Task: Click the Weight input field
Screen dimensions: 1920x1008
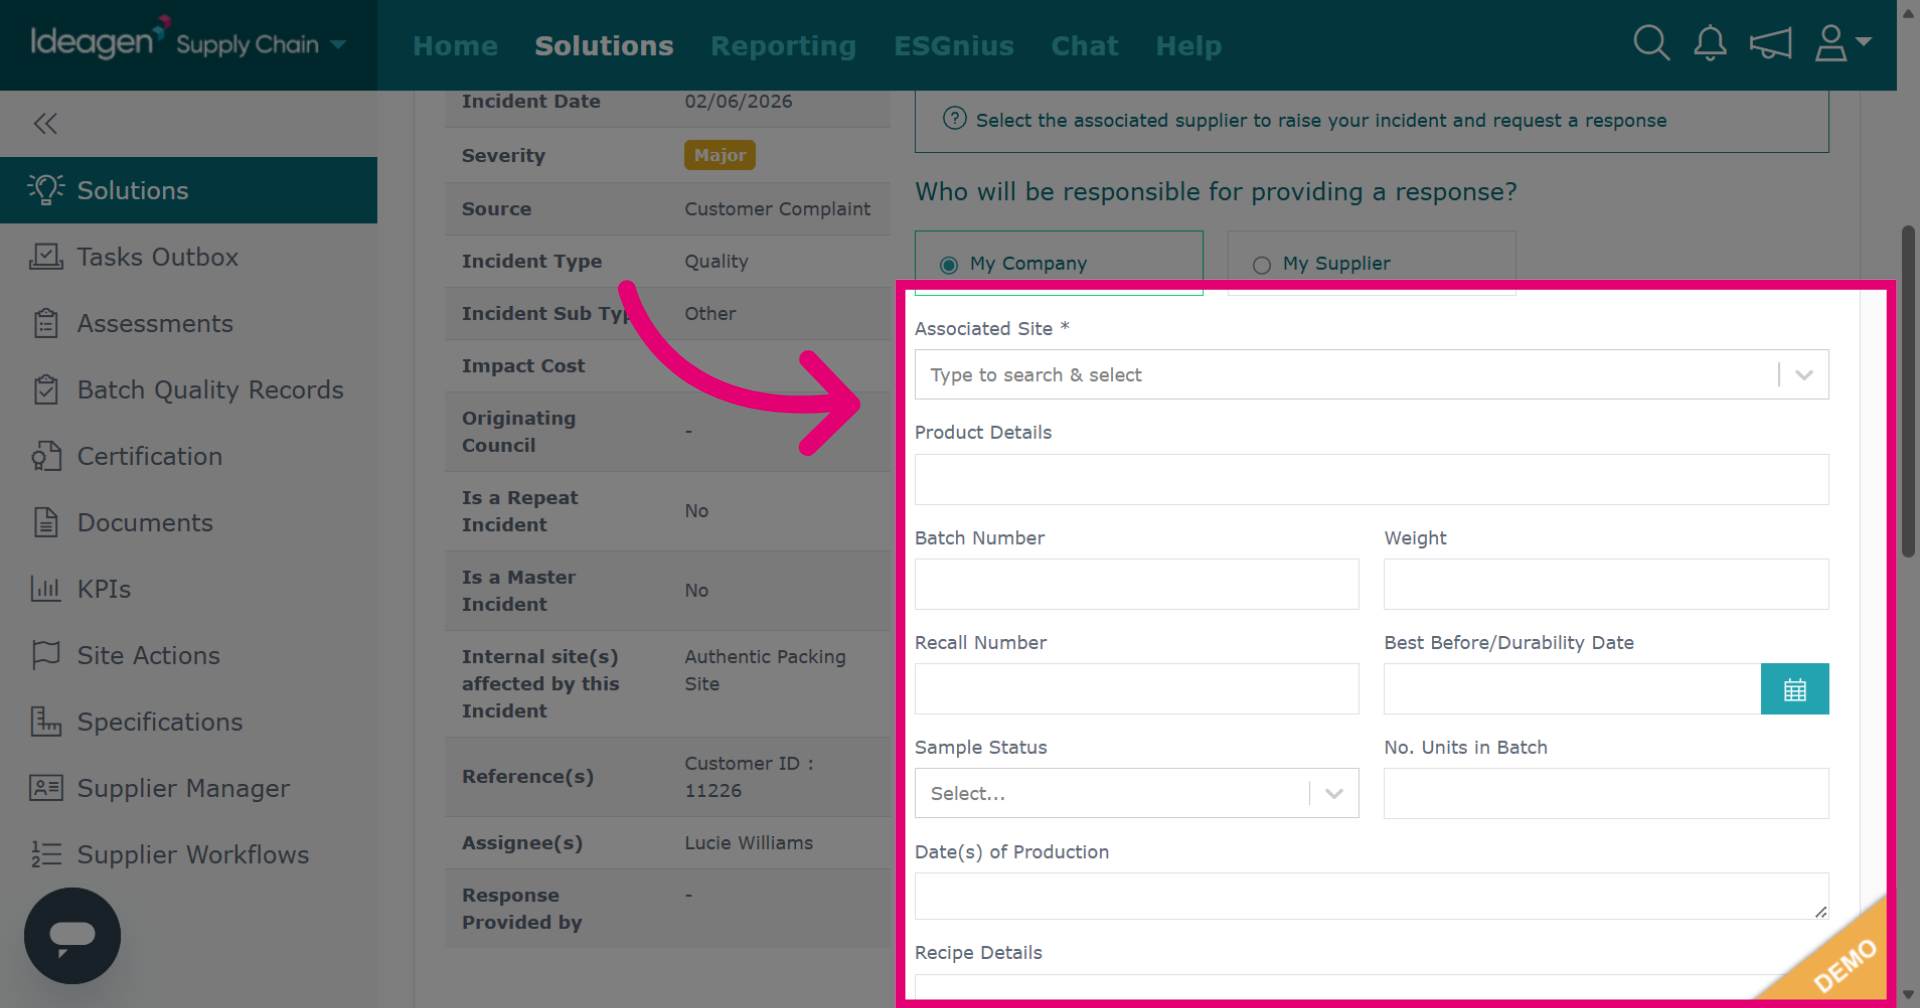Action: point(1606,584)
